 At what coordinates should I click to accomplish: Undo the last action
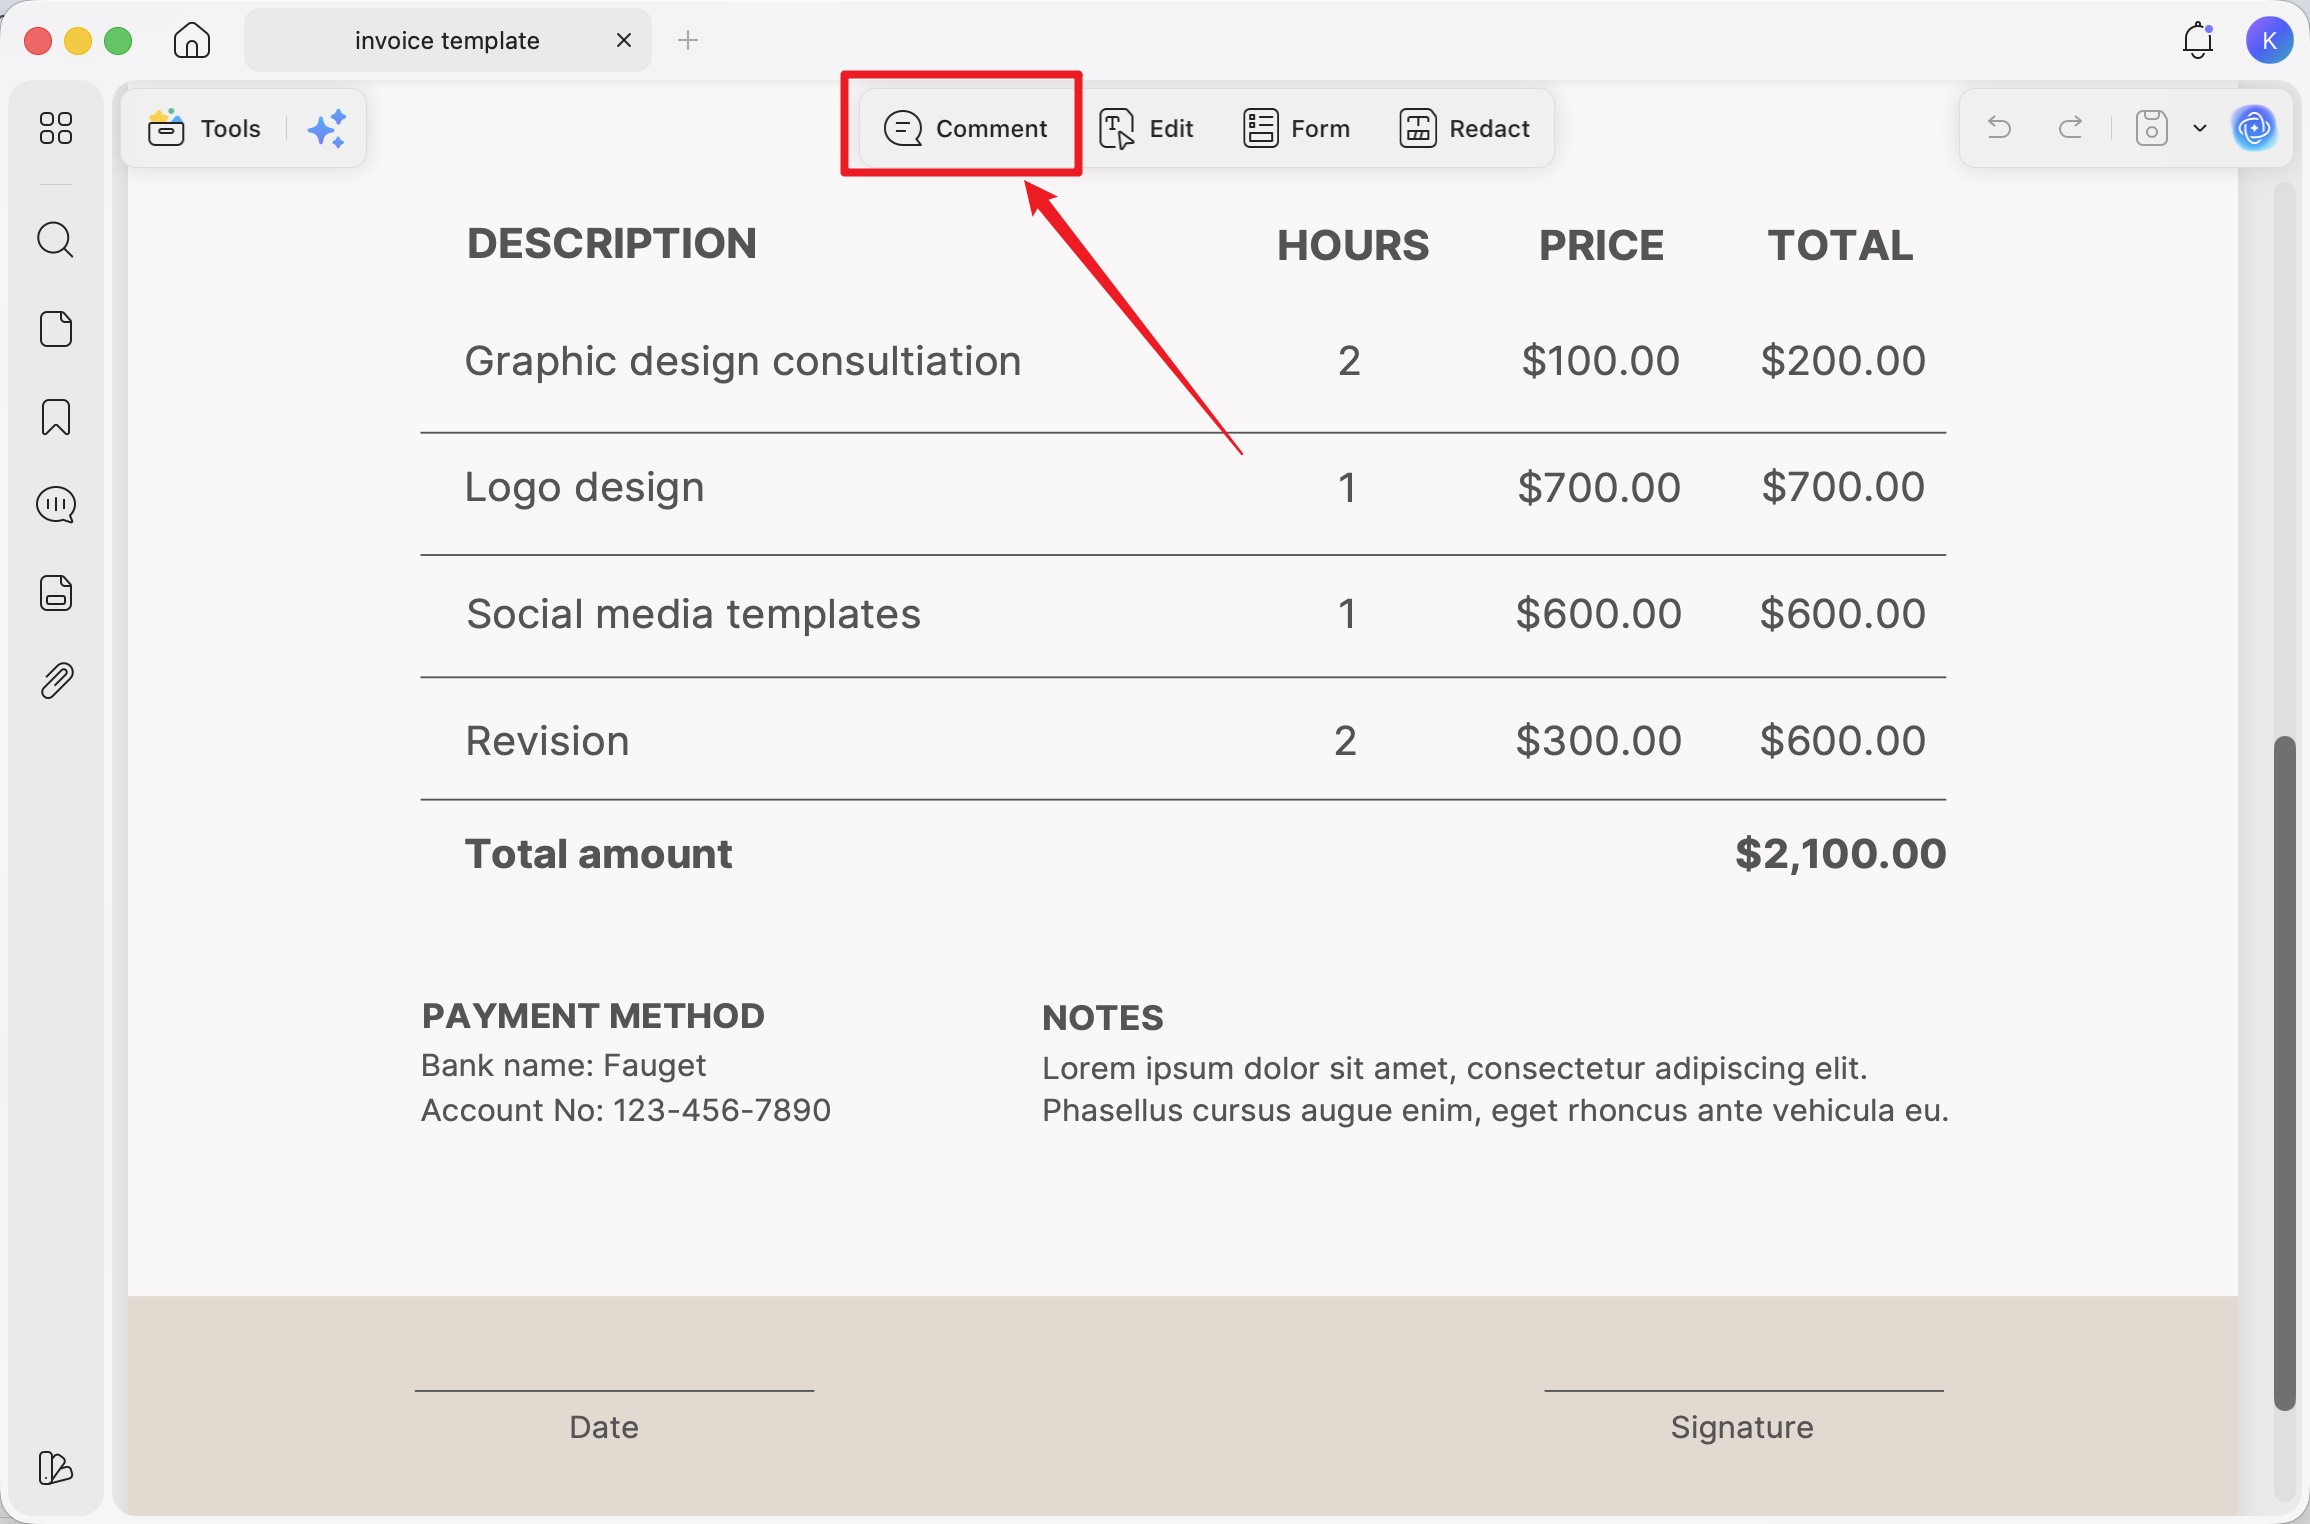coord(1998,127)
